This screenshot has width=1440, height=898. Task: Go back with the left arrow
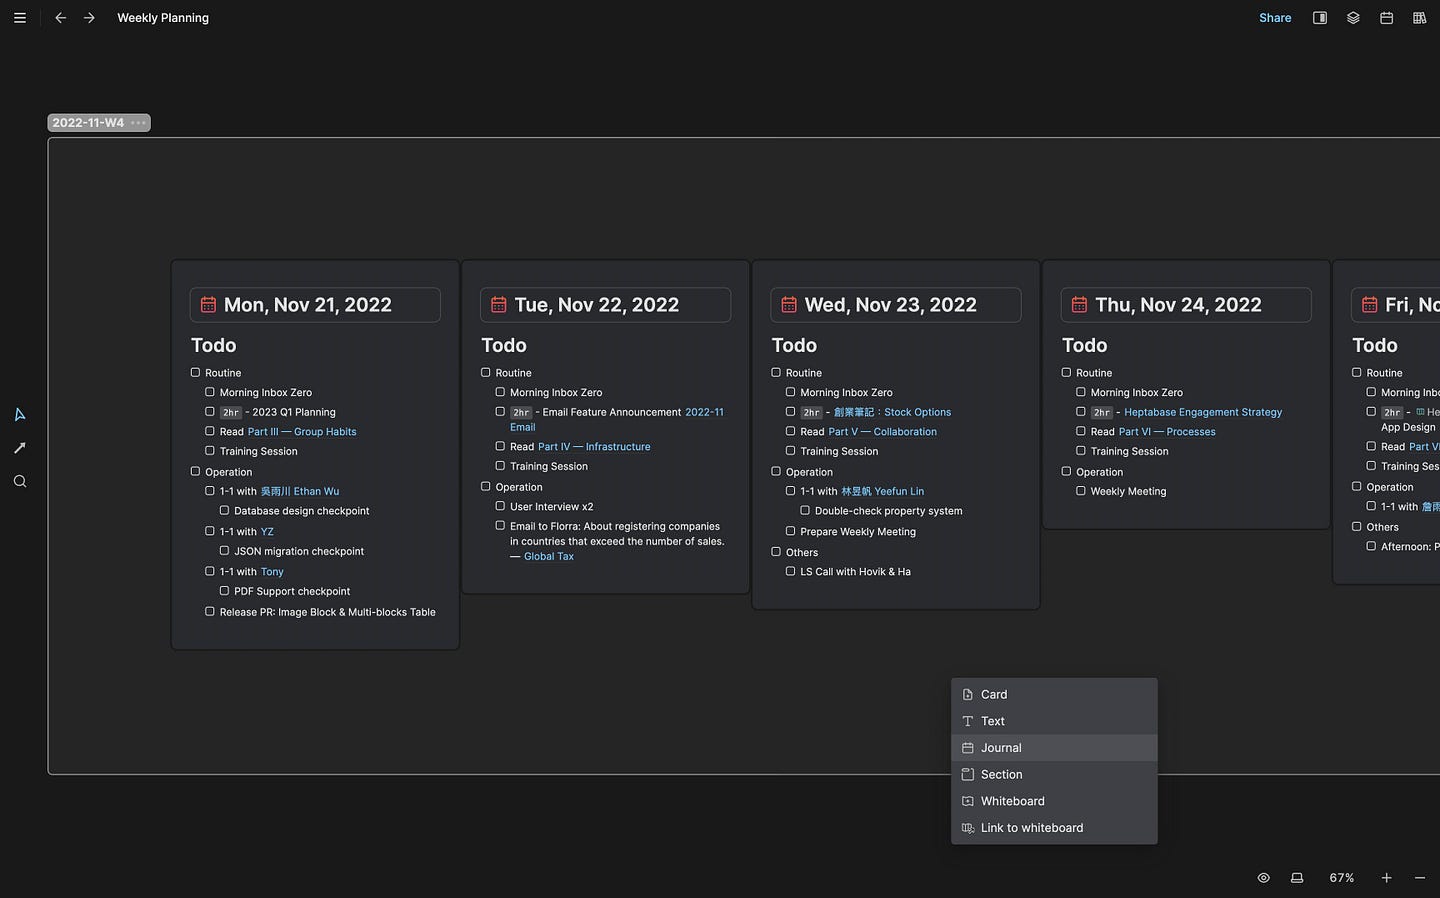tap(60, 18)
